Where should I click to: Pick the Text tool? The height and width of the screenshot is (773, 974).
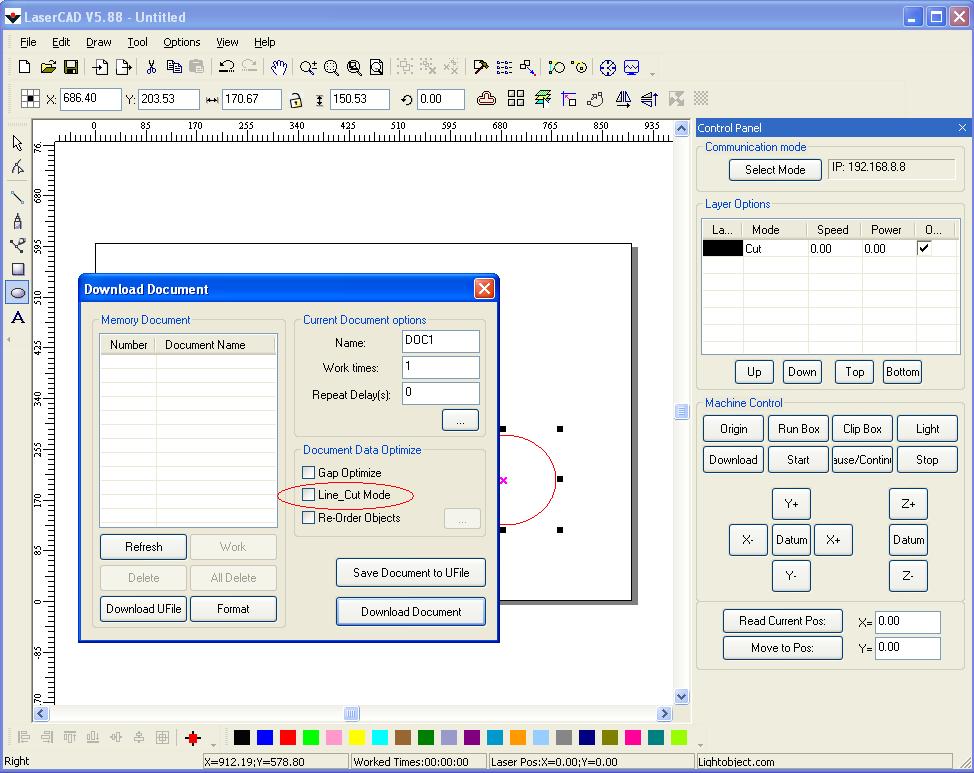click(17, 318)
